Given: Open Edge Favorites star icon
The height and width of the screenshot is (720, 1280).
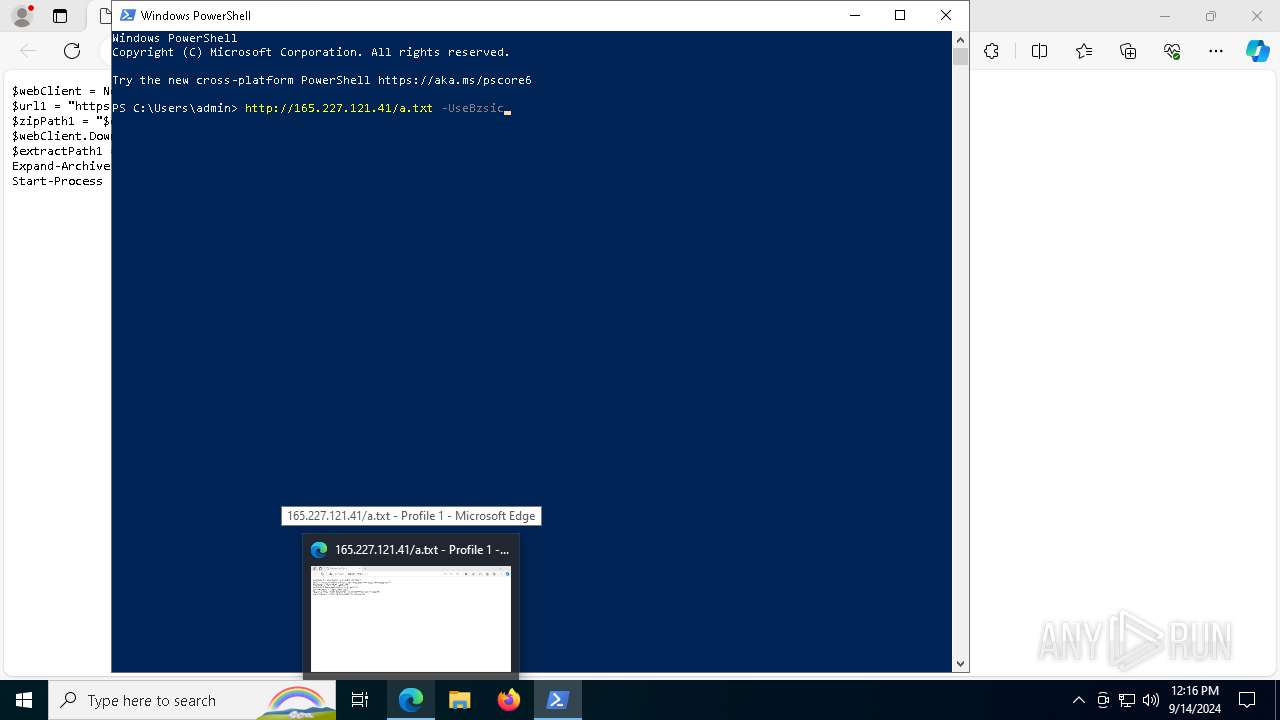Looking at the screenshot, I should pyautogui.click(x=1084, y=51).
